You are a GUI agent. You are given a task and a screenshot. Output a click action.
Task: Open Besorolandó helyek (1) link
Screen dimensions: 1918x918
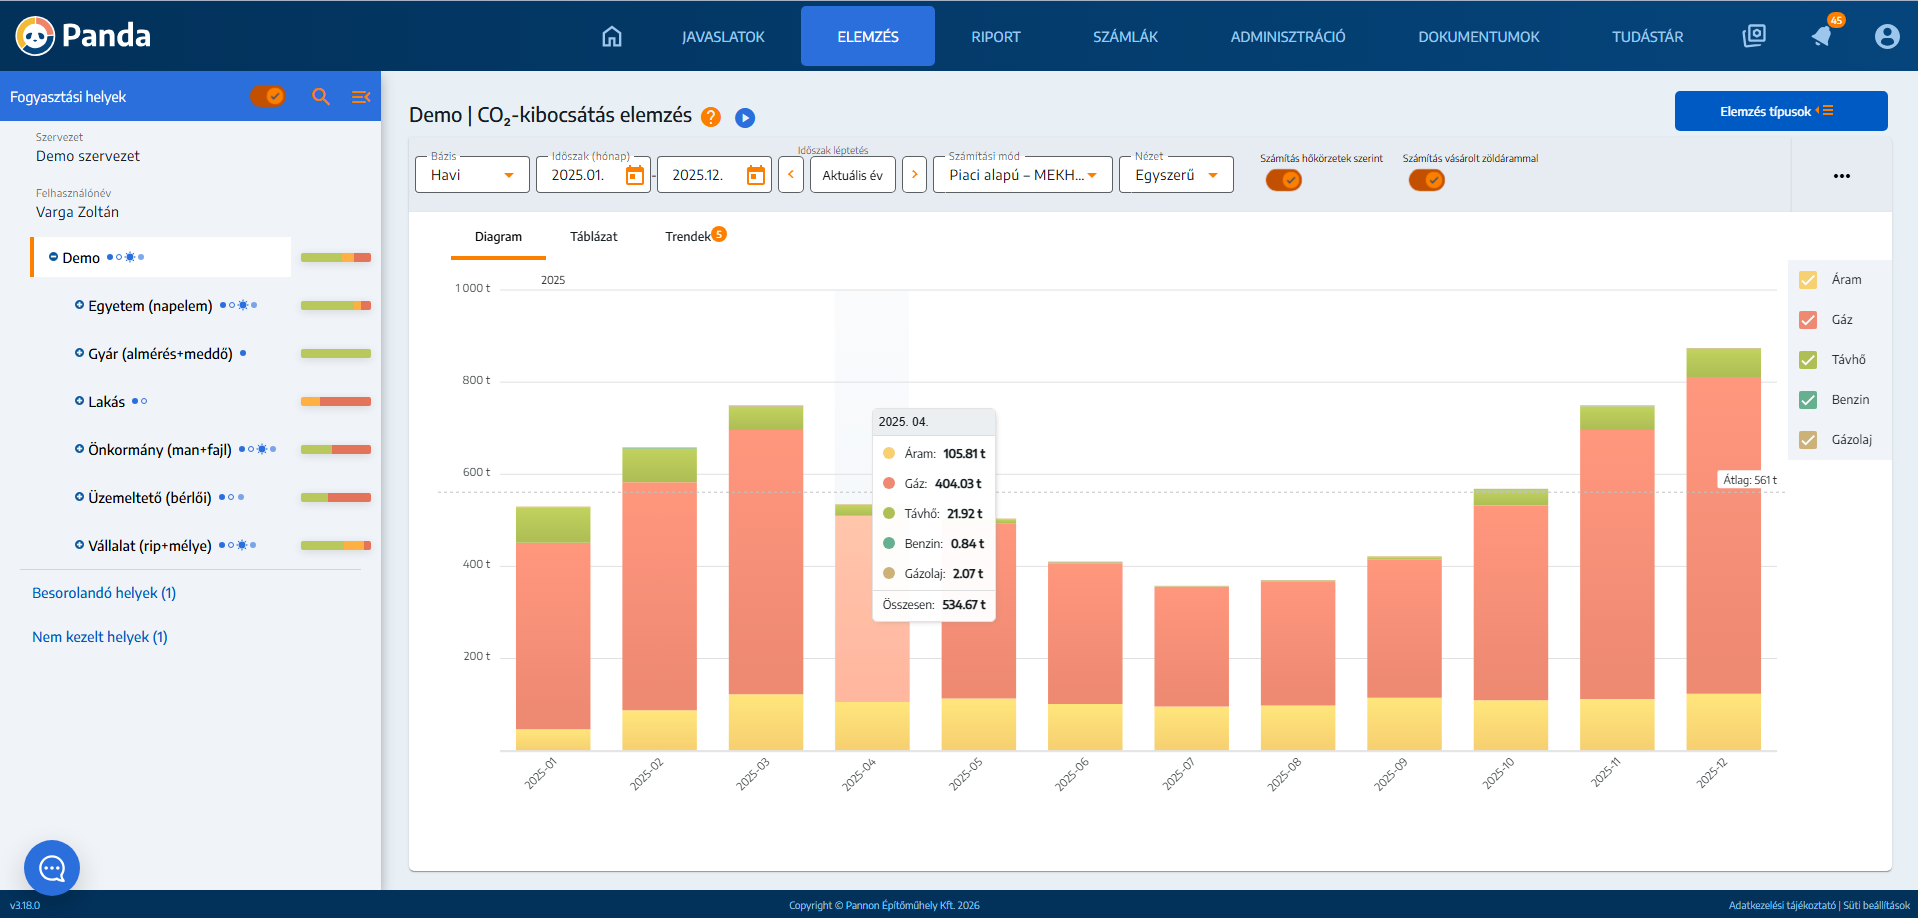tap(104, 593)
